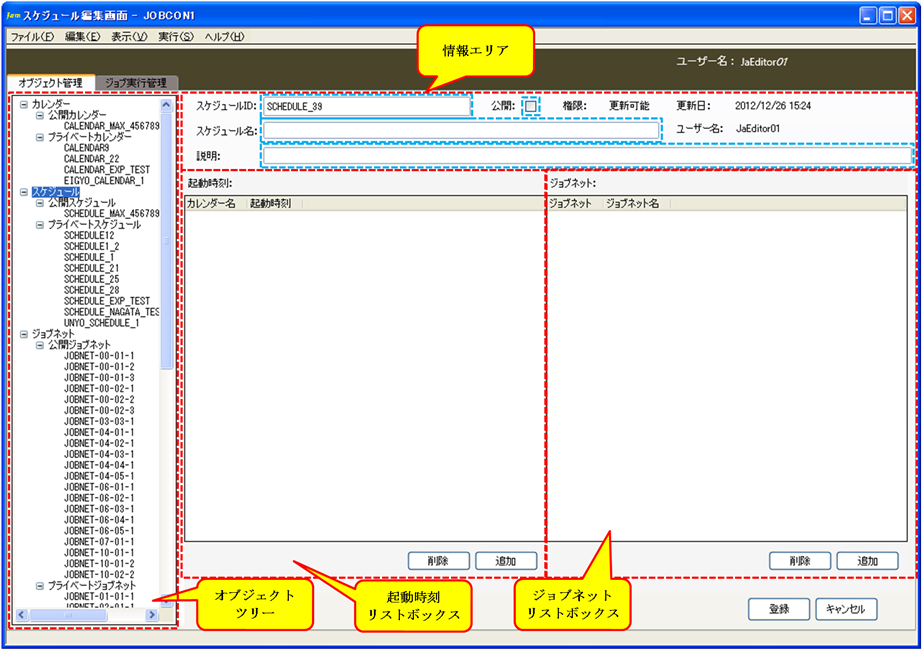Collapse the カレンダー tree node
The image size is (923, 650).
[x=24, y=104]
